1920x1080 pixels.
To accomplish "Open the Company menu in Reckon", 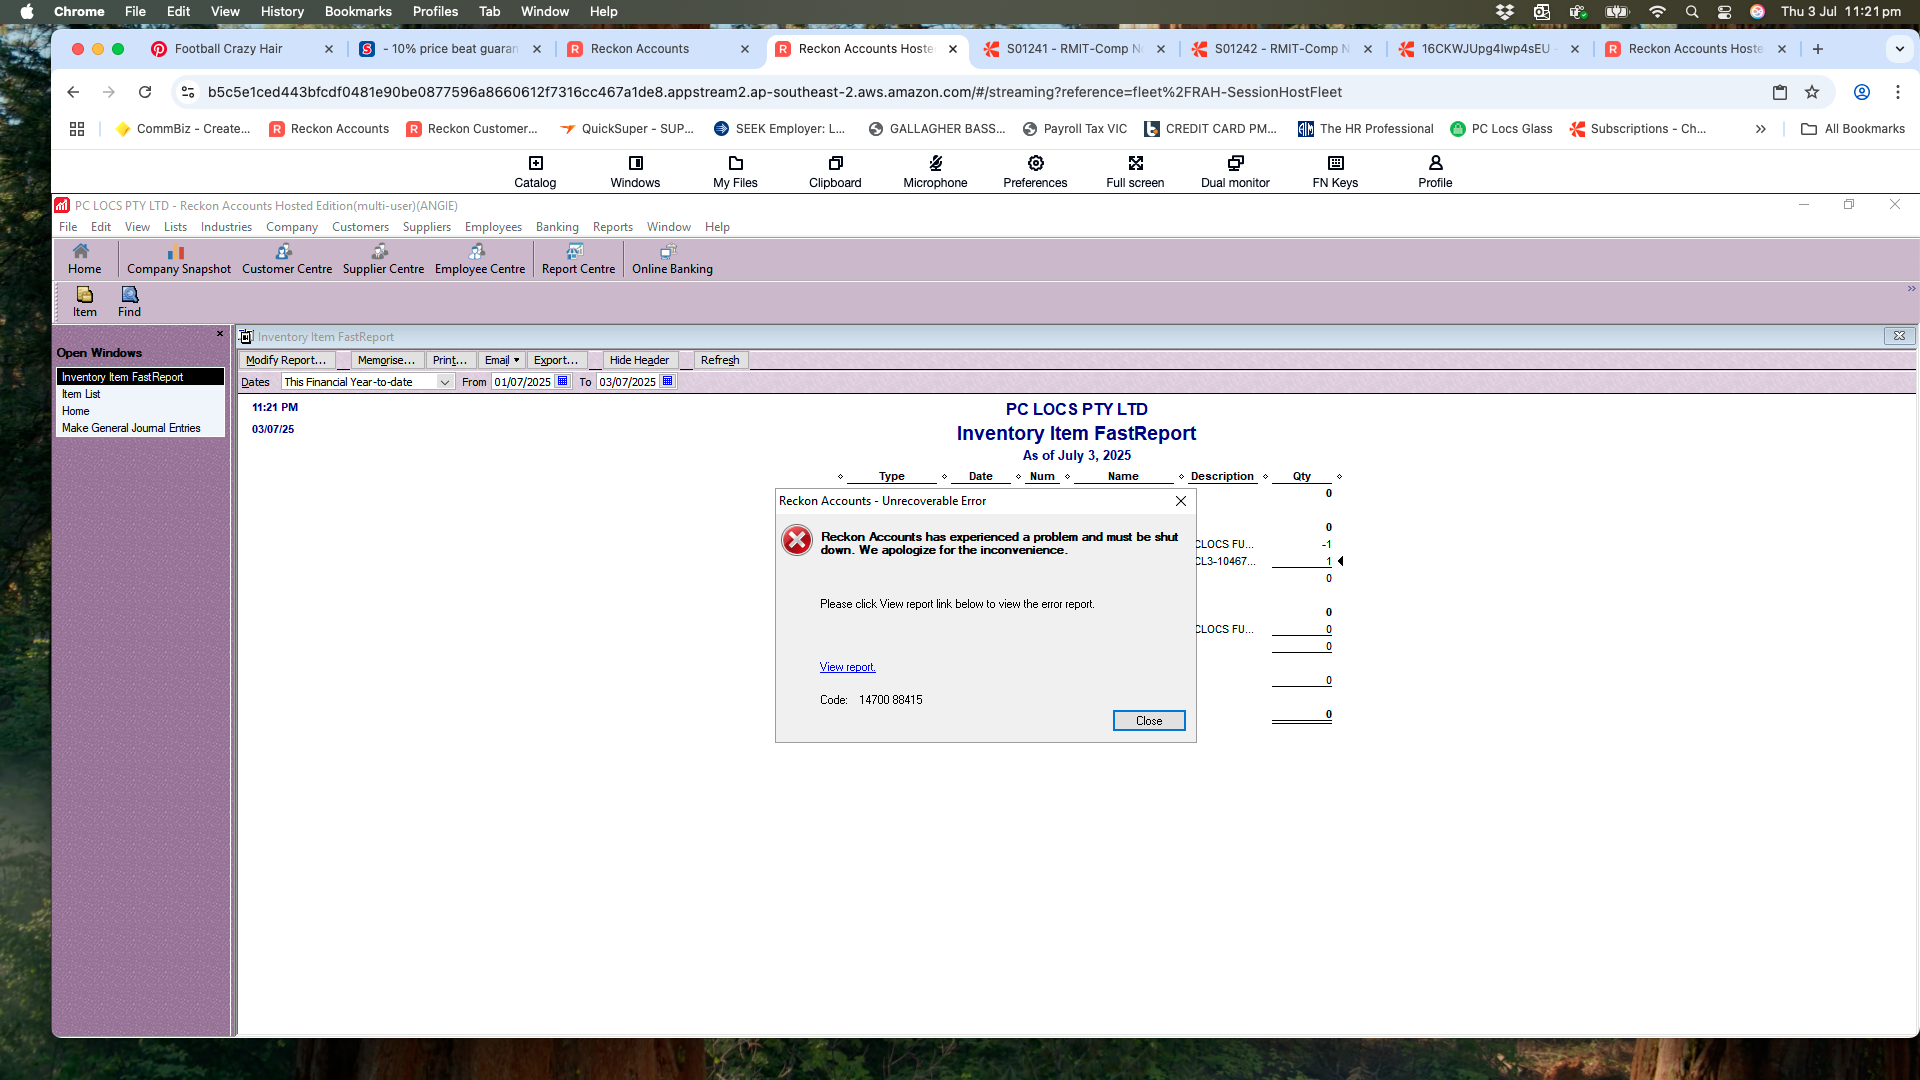I will point(291,227).
